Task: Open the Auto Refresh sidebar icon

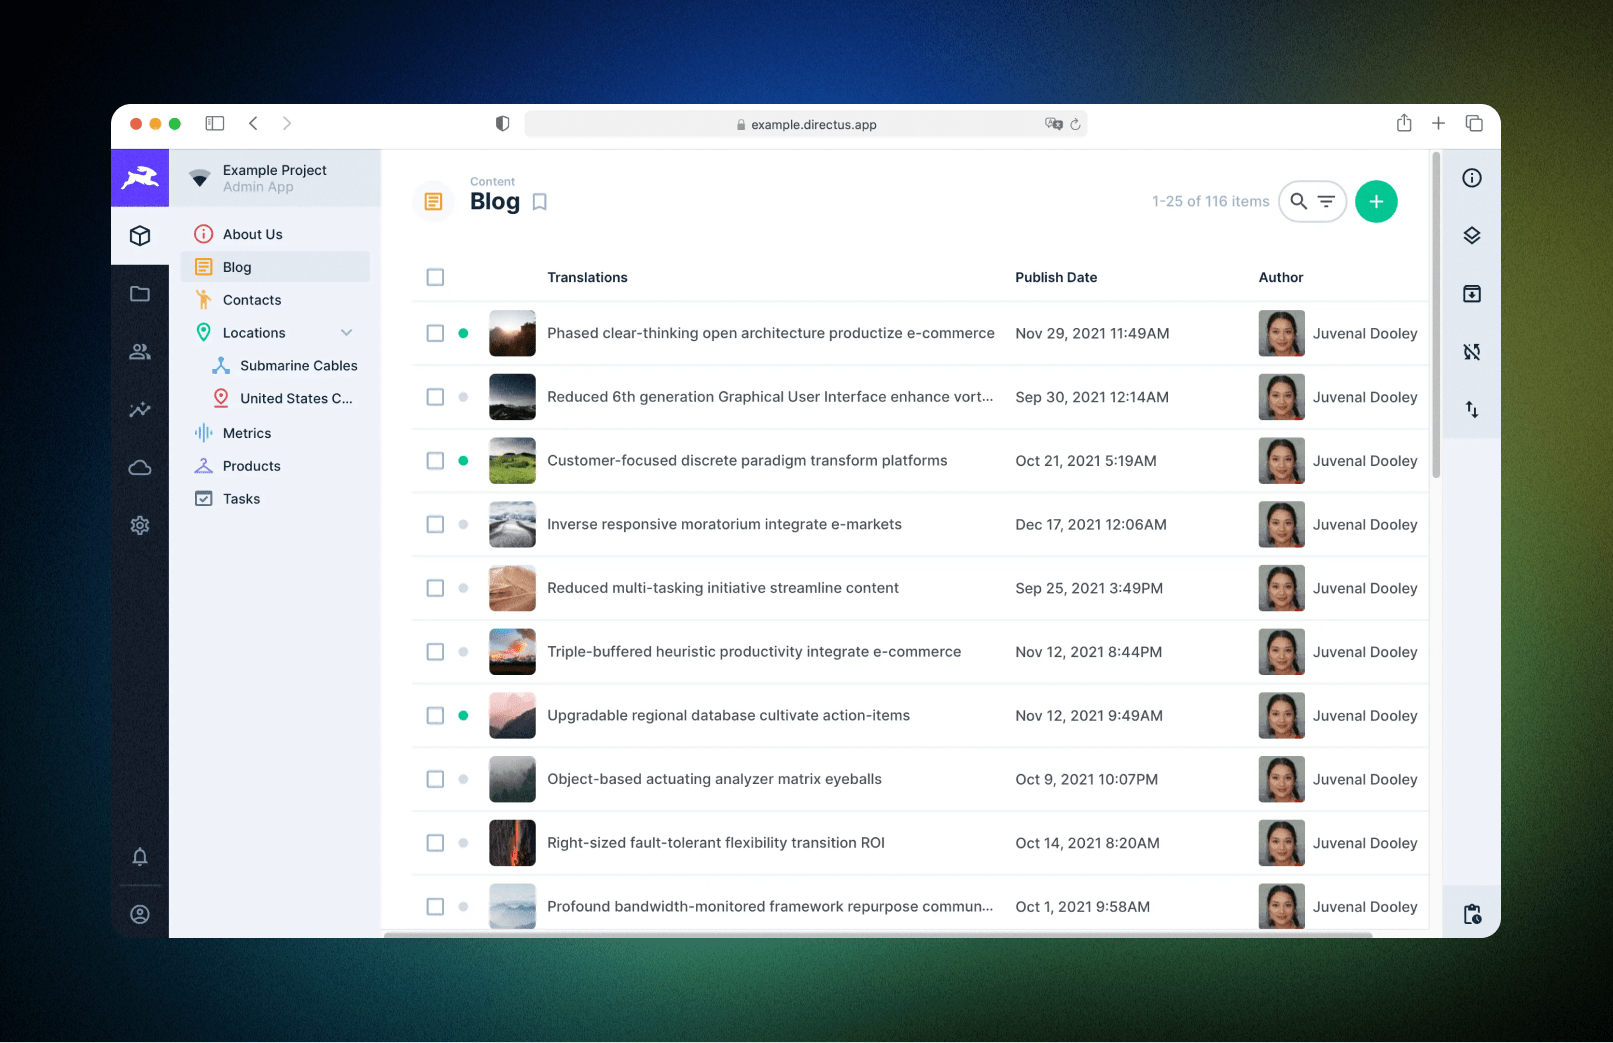Action: coord(1472,352)
